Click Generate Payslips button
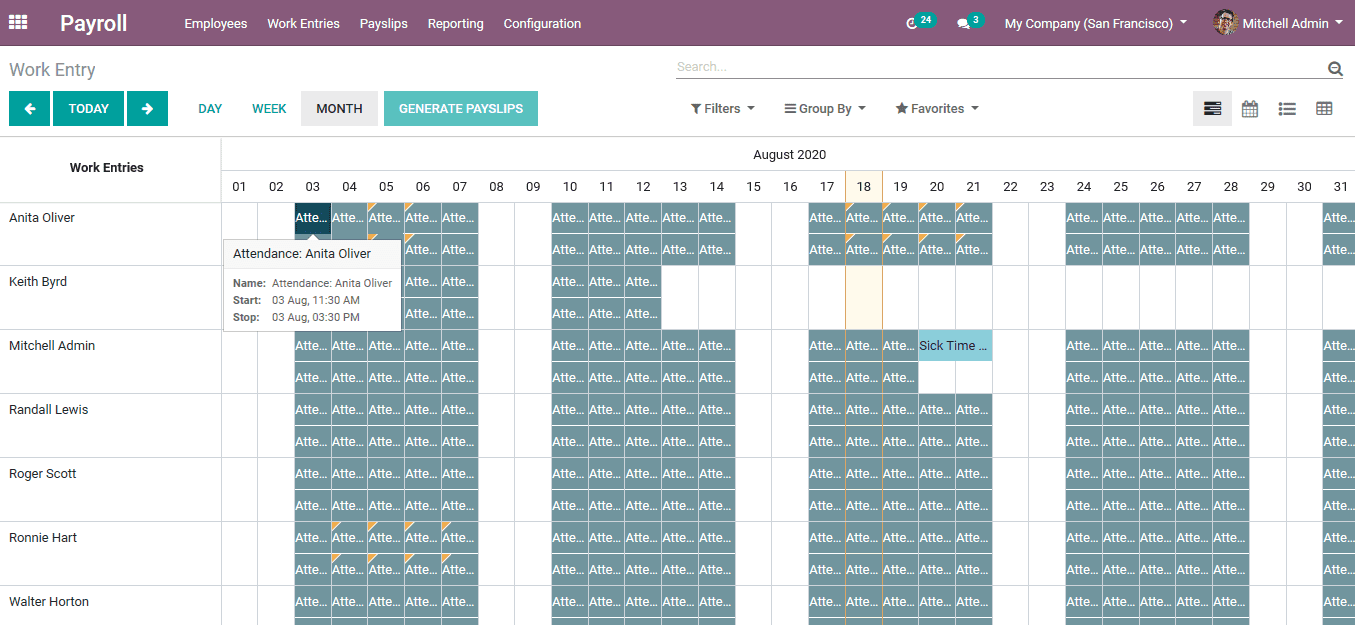This screenshot has height=625, width=1355. pyautogui.click(x=461, y=109)
